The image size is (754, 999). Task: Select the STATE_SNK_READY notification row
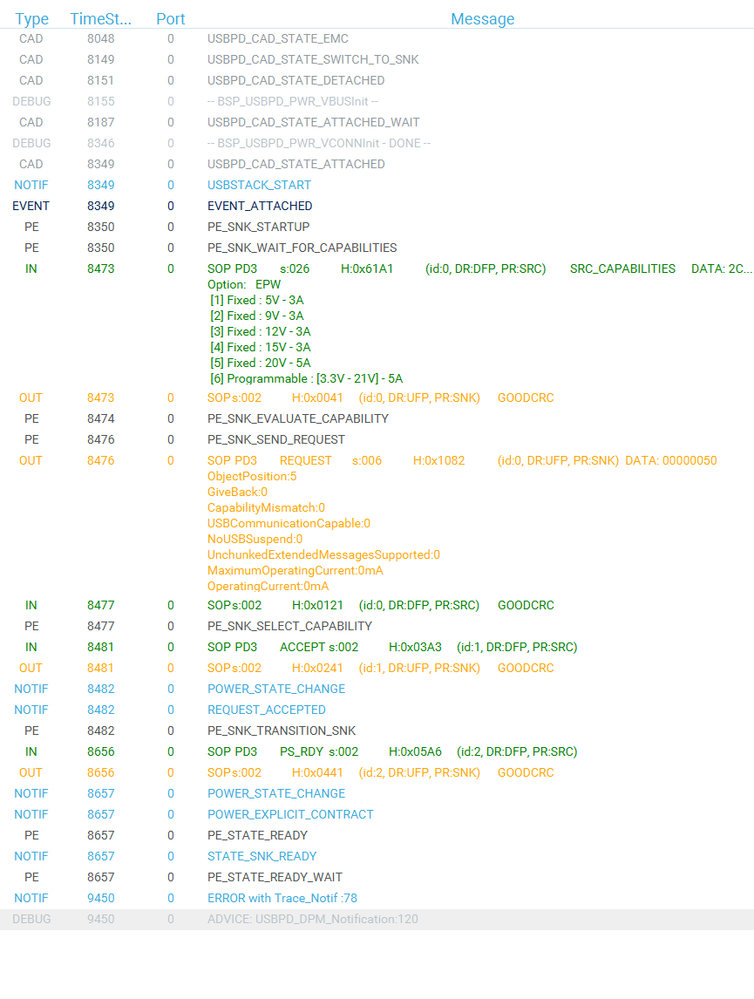[377, 856]
